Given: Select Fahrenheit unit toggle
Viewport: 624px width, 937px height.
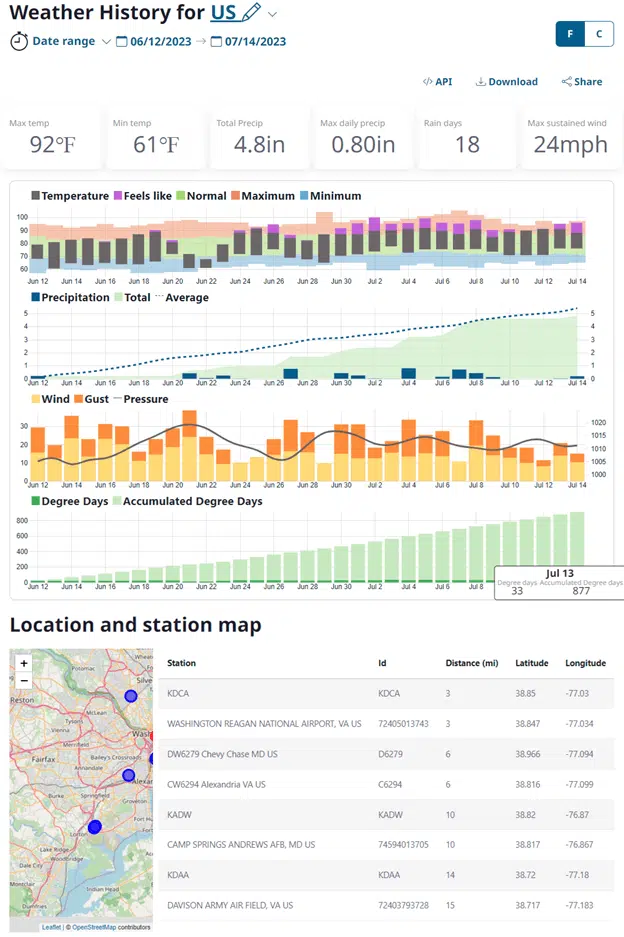Looking at the screenshot, I should pyautogui.click(x=570, y=33).
